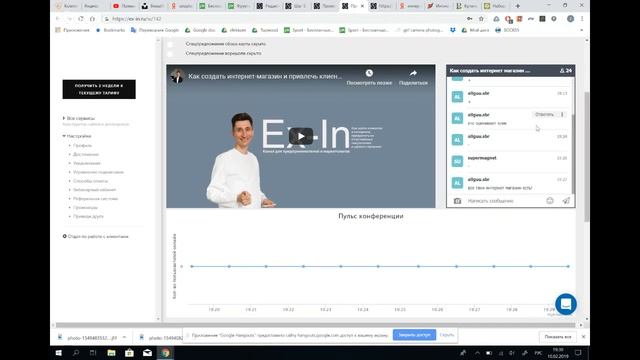640x360 pixels.
Task: Open the Profile settings item
Action: click(x=82, y=145)
